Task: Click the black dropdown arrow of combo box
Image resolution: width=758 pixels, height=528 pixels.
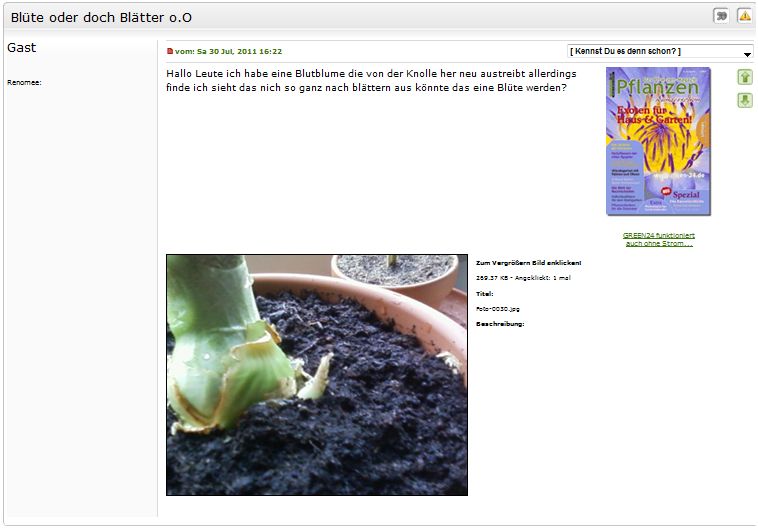Action: click(x=747, y=54)
